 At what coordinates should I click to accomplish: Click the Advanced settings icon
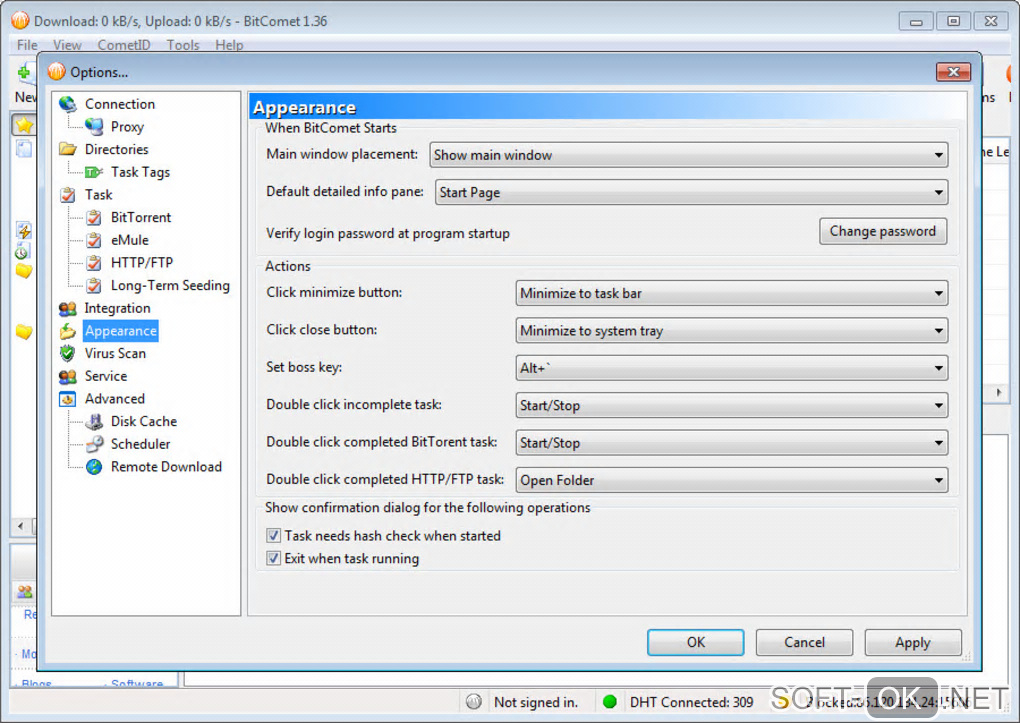[68, 399]
